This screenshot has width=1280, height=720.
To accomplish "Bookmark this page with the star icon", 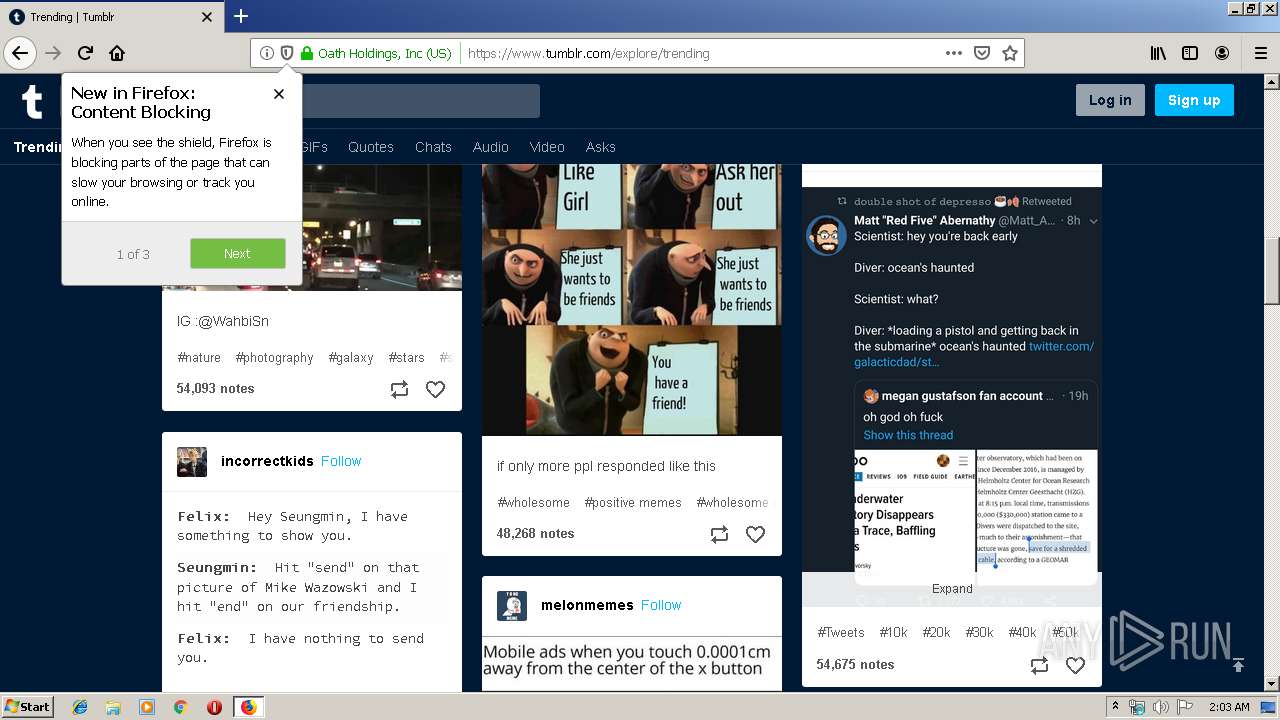I will coord(1010,53).
